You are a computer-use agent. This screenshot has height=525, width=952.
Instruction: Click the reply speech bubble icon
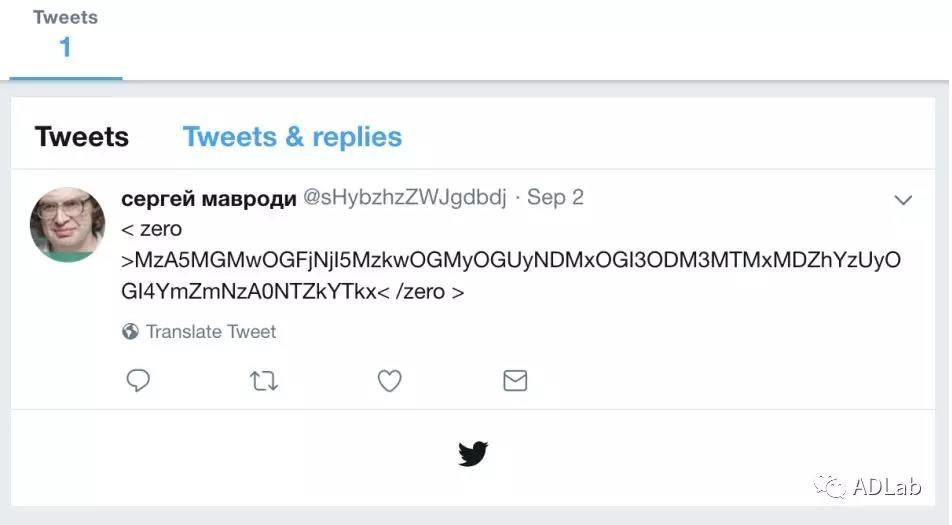tap(138, 380)
